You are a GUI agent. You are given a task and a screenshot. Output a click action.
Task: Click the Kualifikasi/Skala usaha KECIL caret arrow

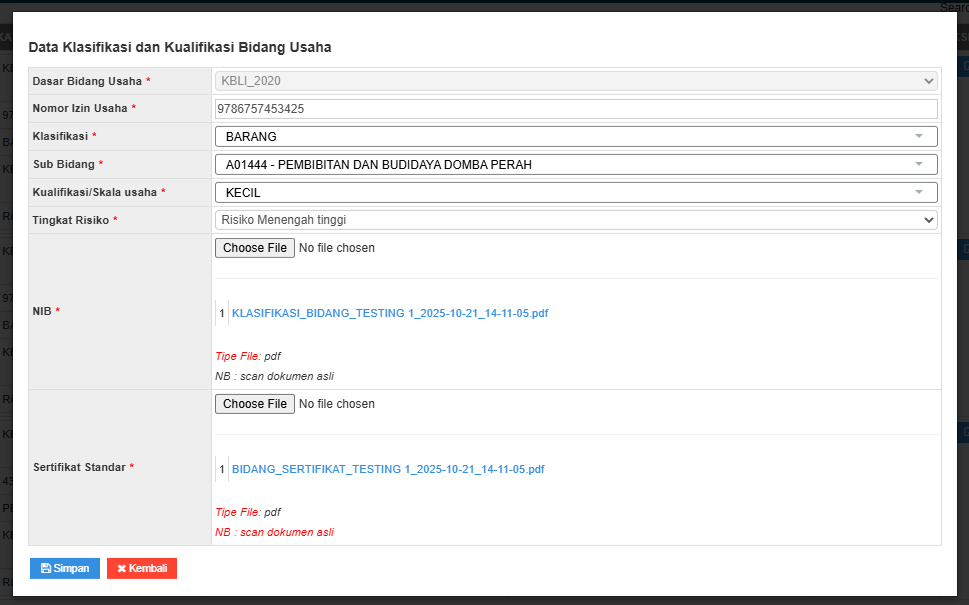[x=918, y=192]
